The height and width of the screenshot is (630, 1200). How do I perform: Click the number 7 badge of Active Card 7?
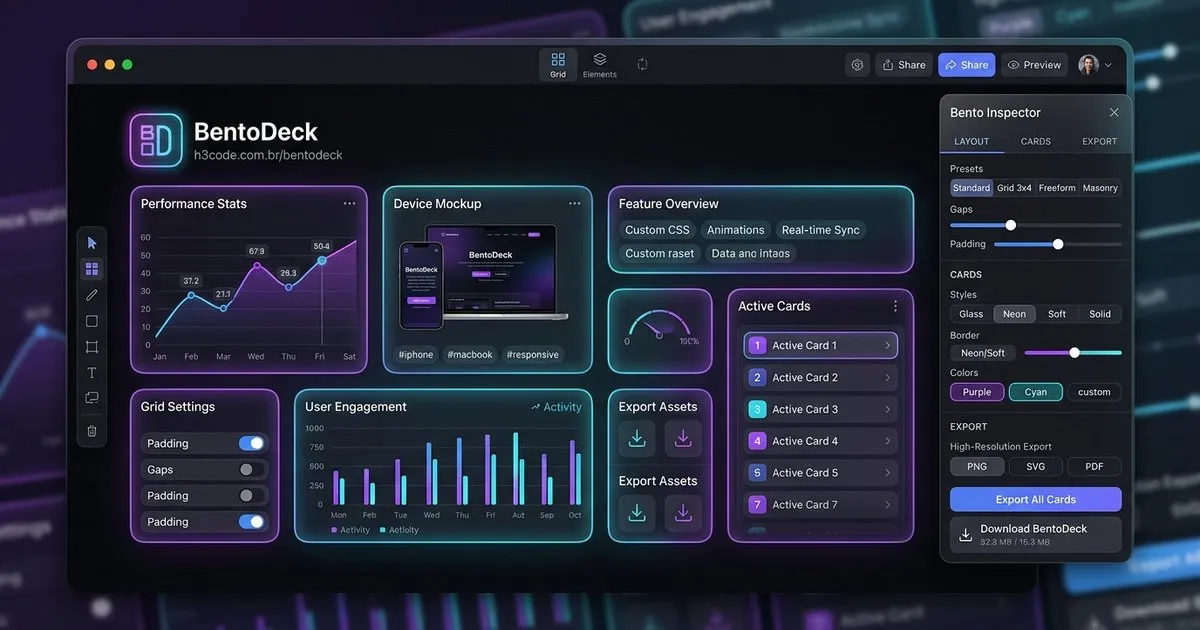click(x=757, y=505)
